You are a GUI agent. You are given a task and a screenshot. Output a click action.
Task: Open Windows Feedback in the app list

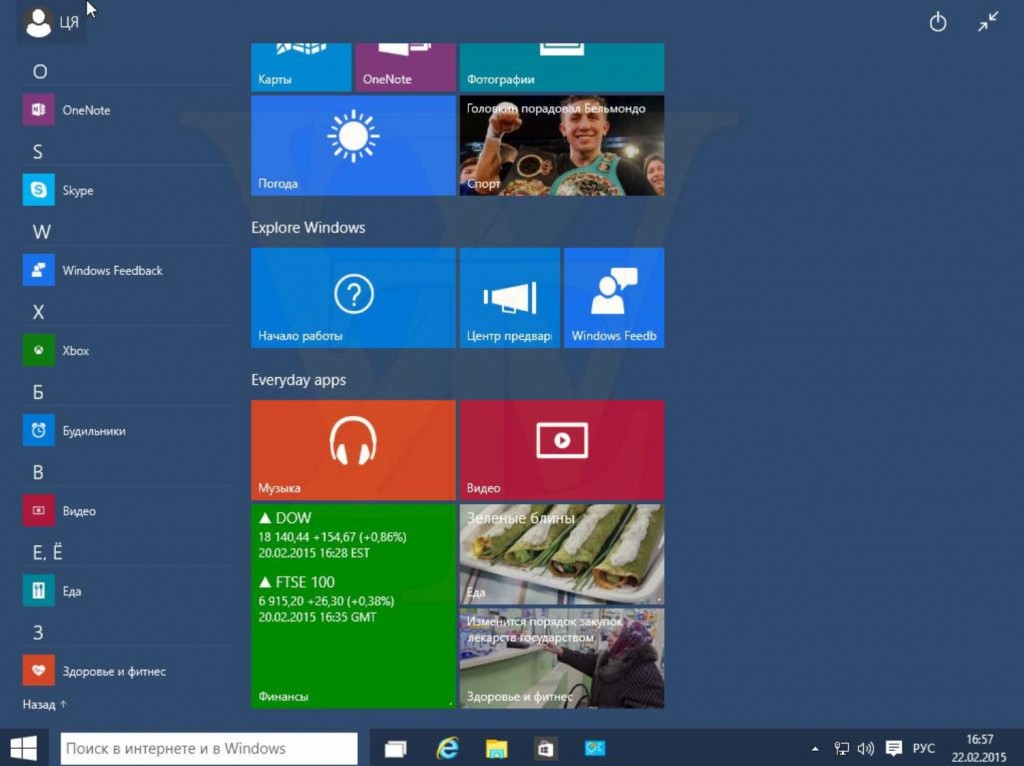click(127, 270)
